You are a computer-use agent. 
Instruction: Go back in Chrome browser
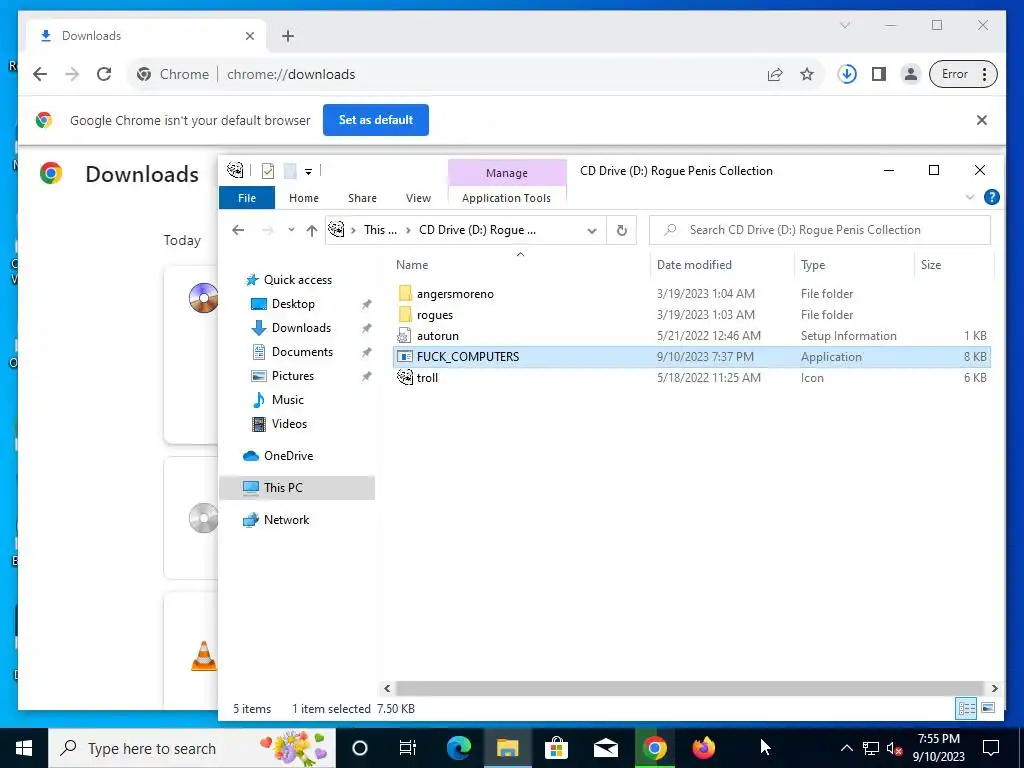click(40, 74)
